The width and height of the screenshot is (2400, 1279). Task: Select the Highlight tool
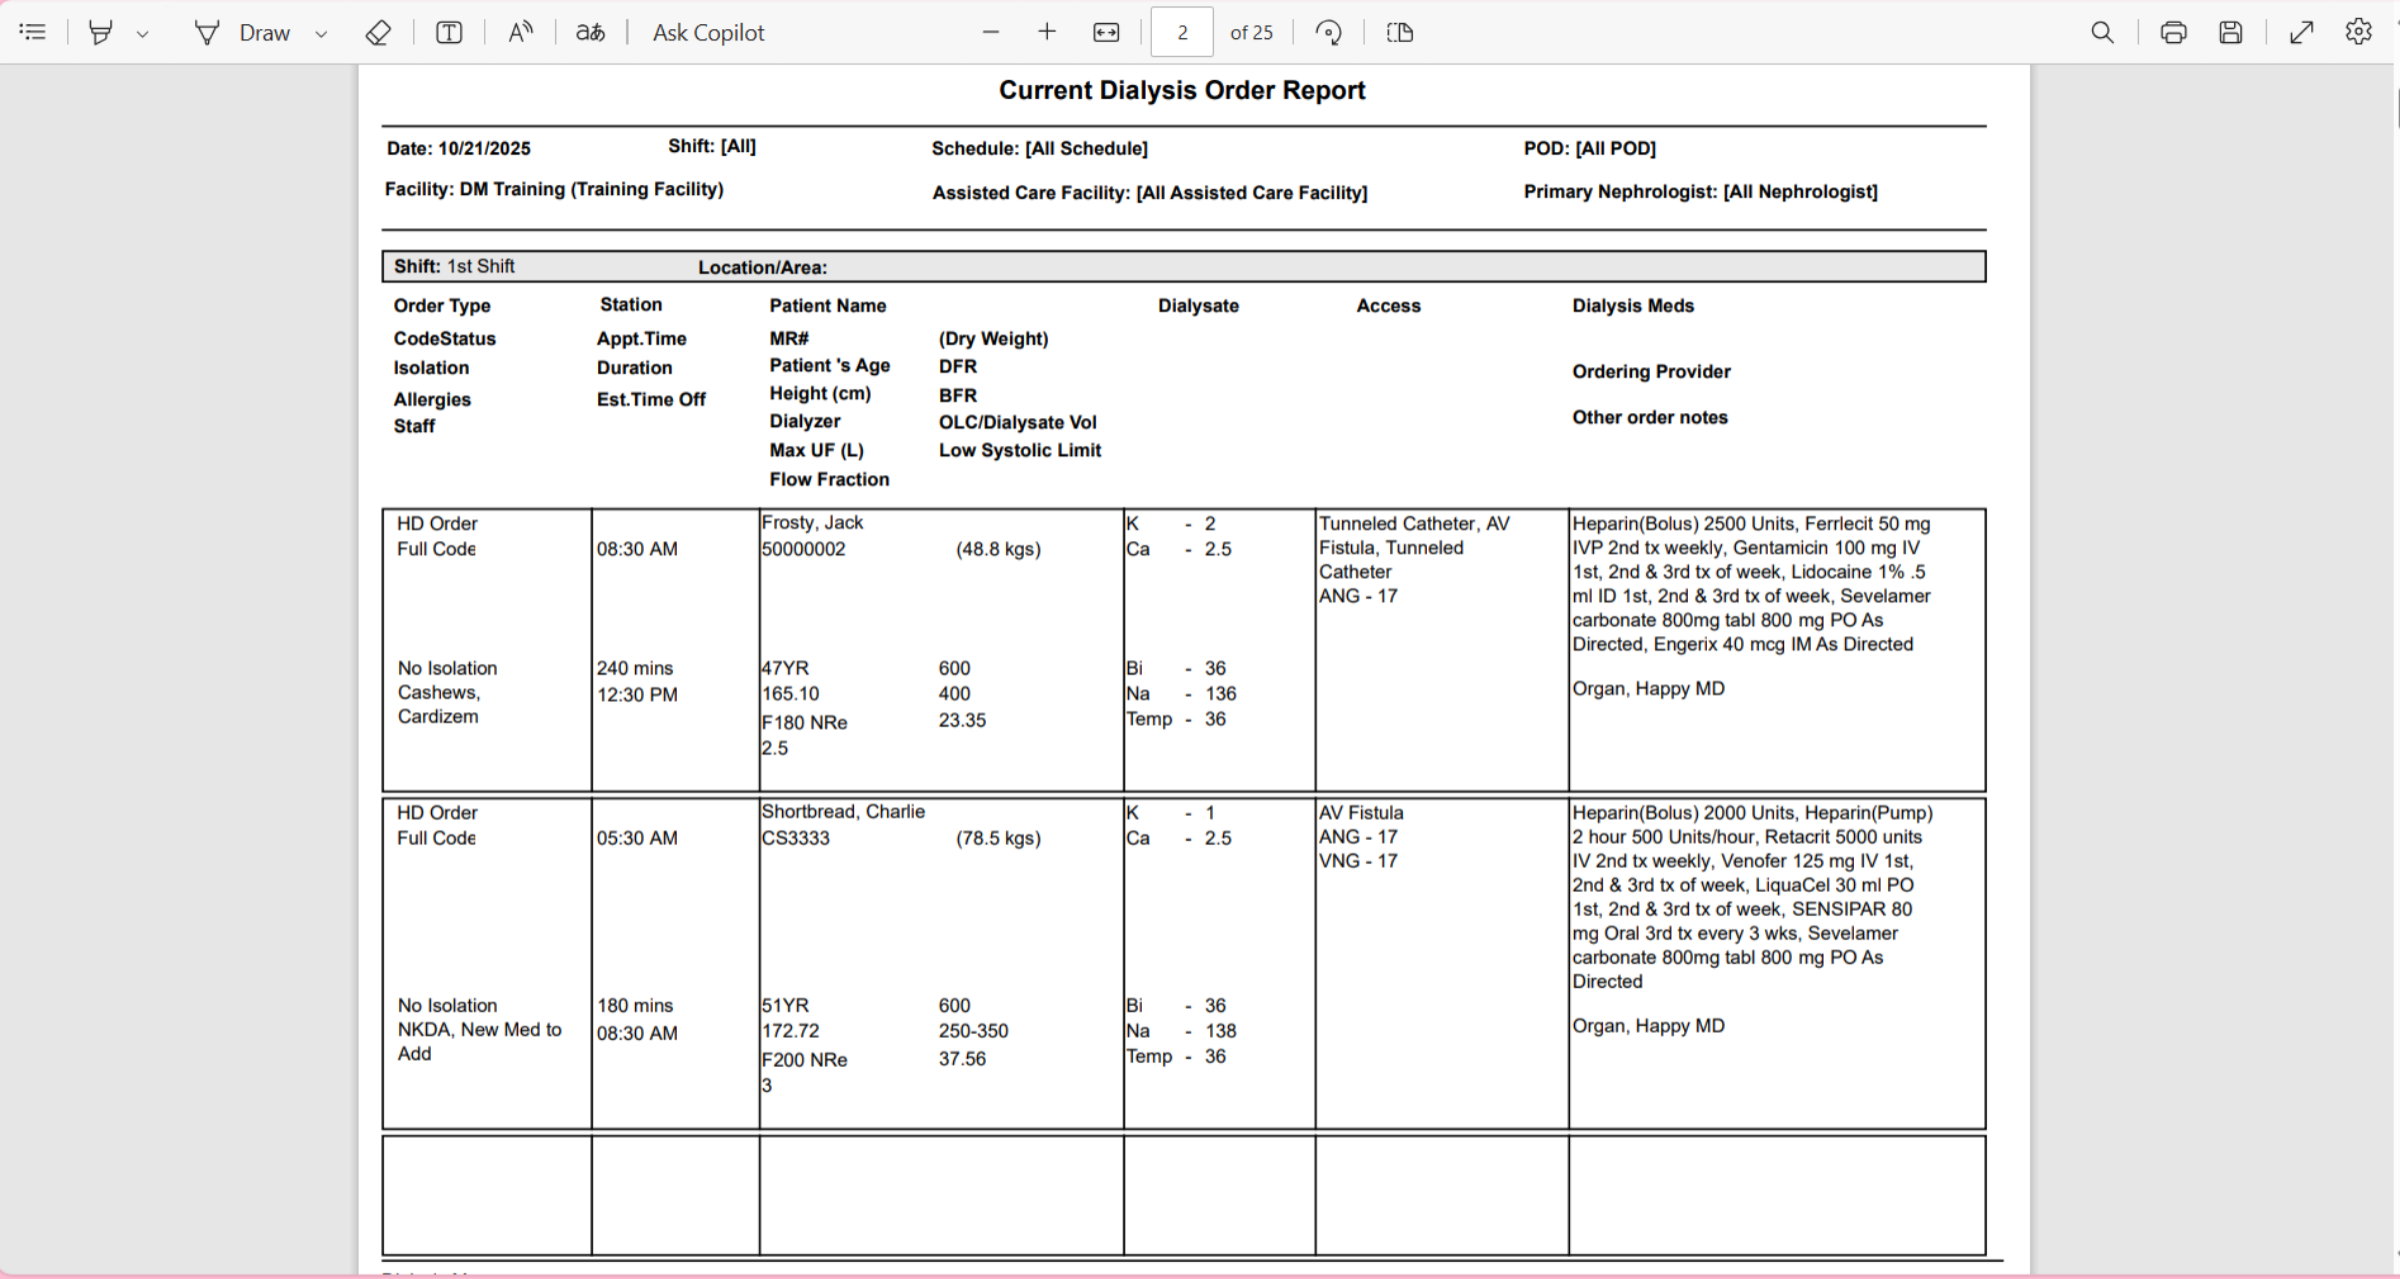(x=100, y=32)
